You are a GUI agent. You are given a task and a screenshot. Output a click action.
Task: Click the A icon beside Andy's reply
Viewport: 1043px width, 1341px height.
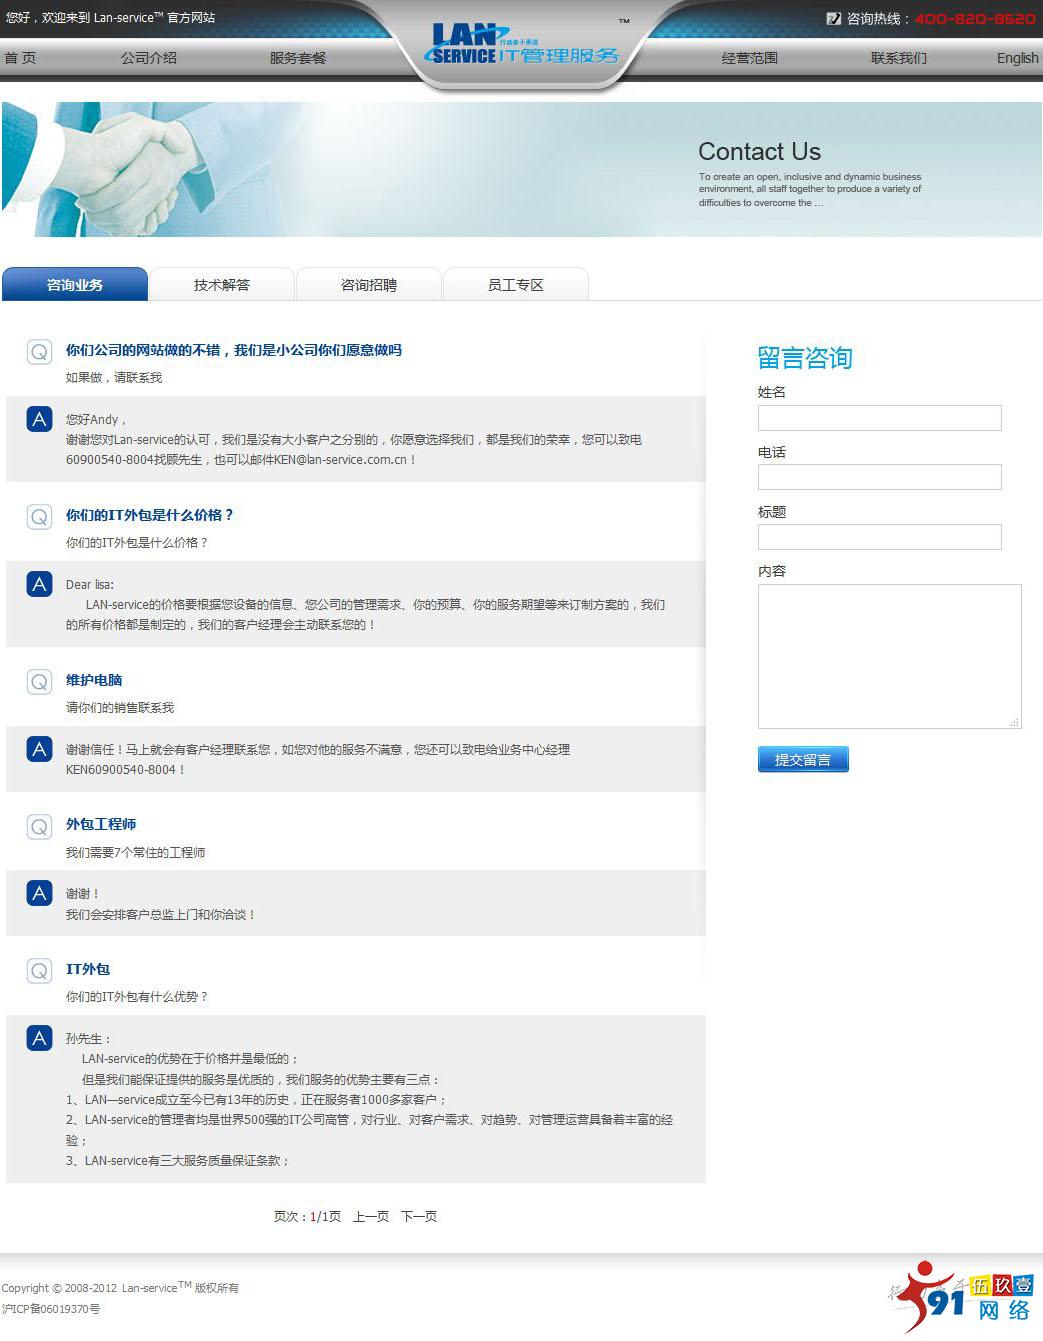(39, 417)
